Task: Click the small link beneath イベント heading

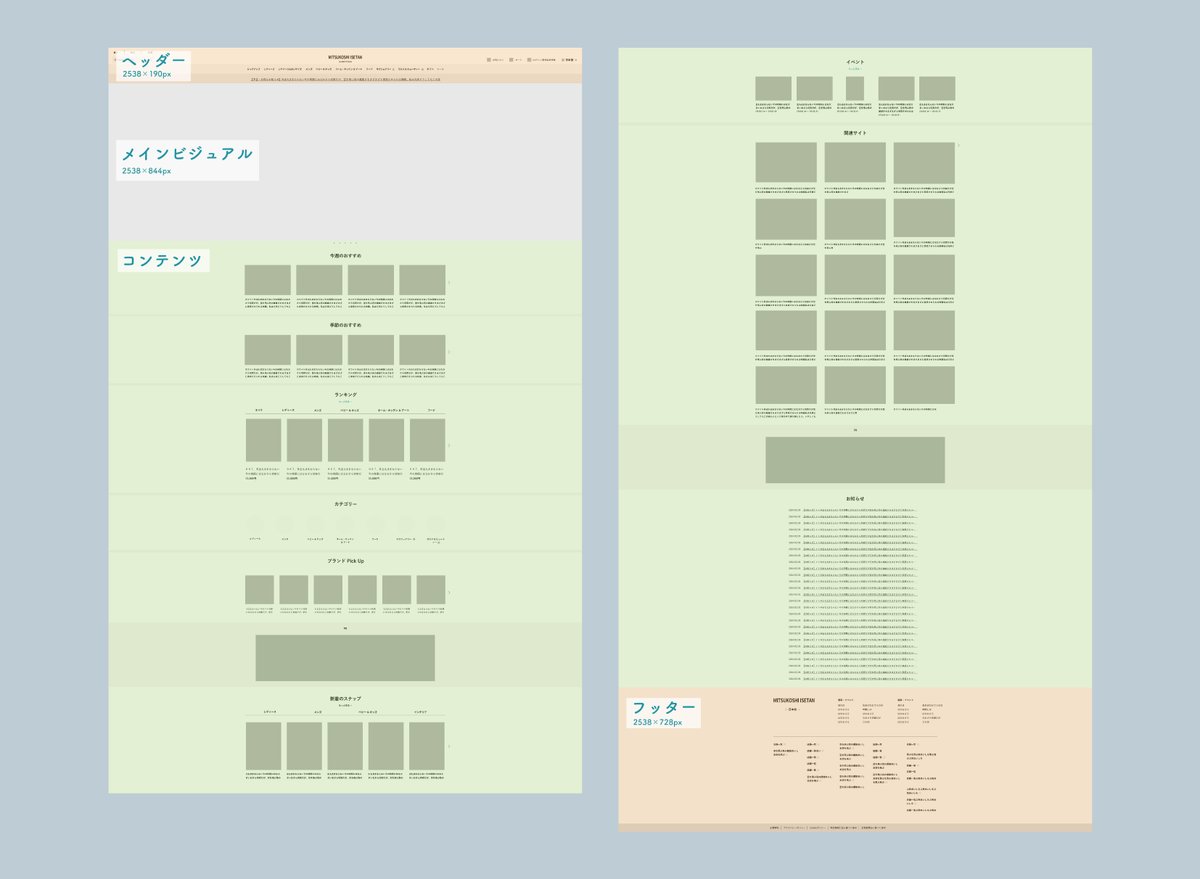Action: (x=855, y=69)
